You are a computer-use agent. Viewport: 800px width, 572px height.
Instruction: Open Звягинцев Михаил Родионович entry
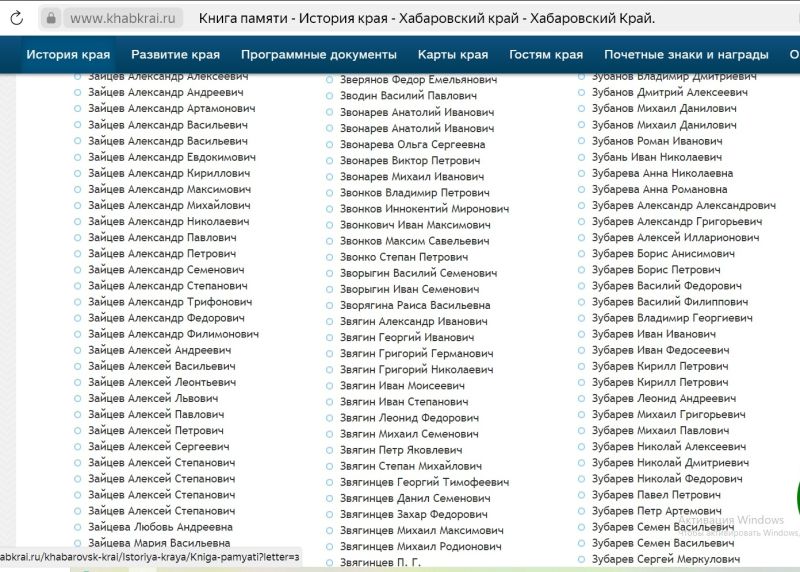421,546
